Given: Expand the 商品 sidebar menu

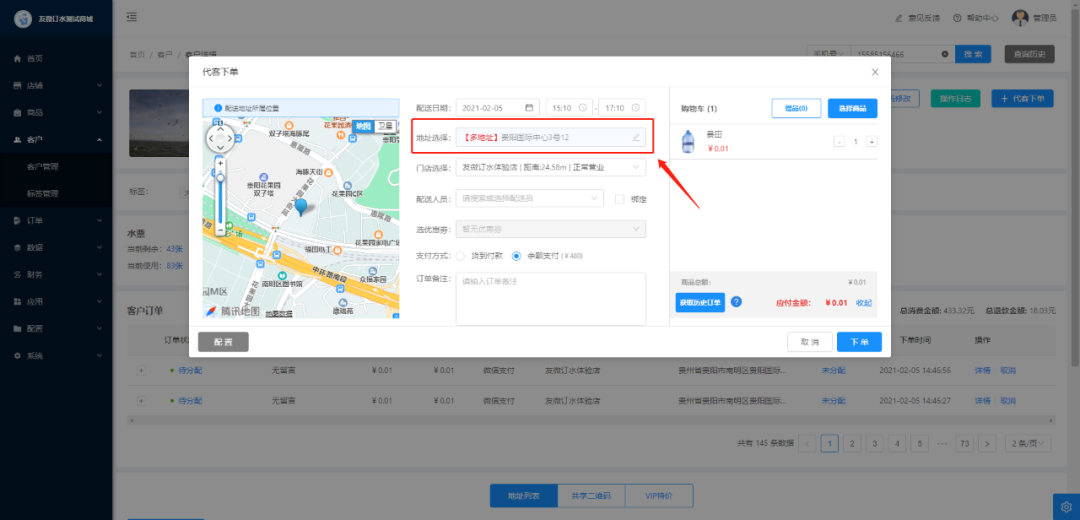Looking at the screenshot, I should click(56, 112).
